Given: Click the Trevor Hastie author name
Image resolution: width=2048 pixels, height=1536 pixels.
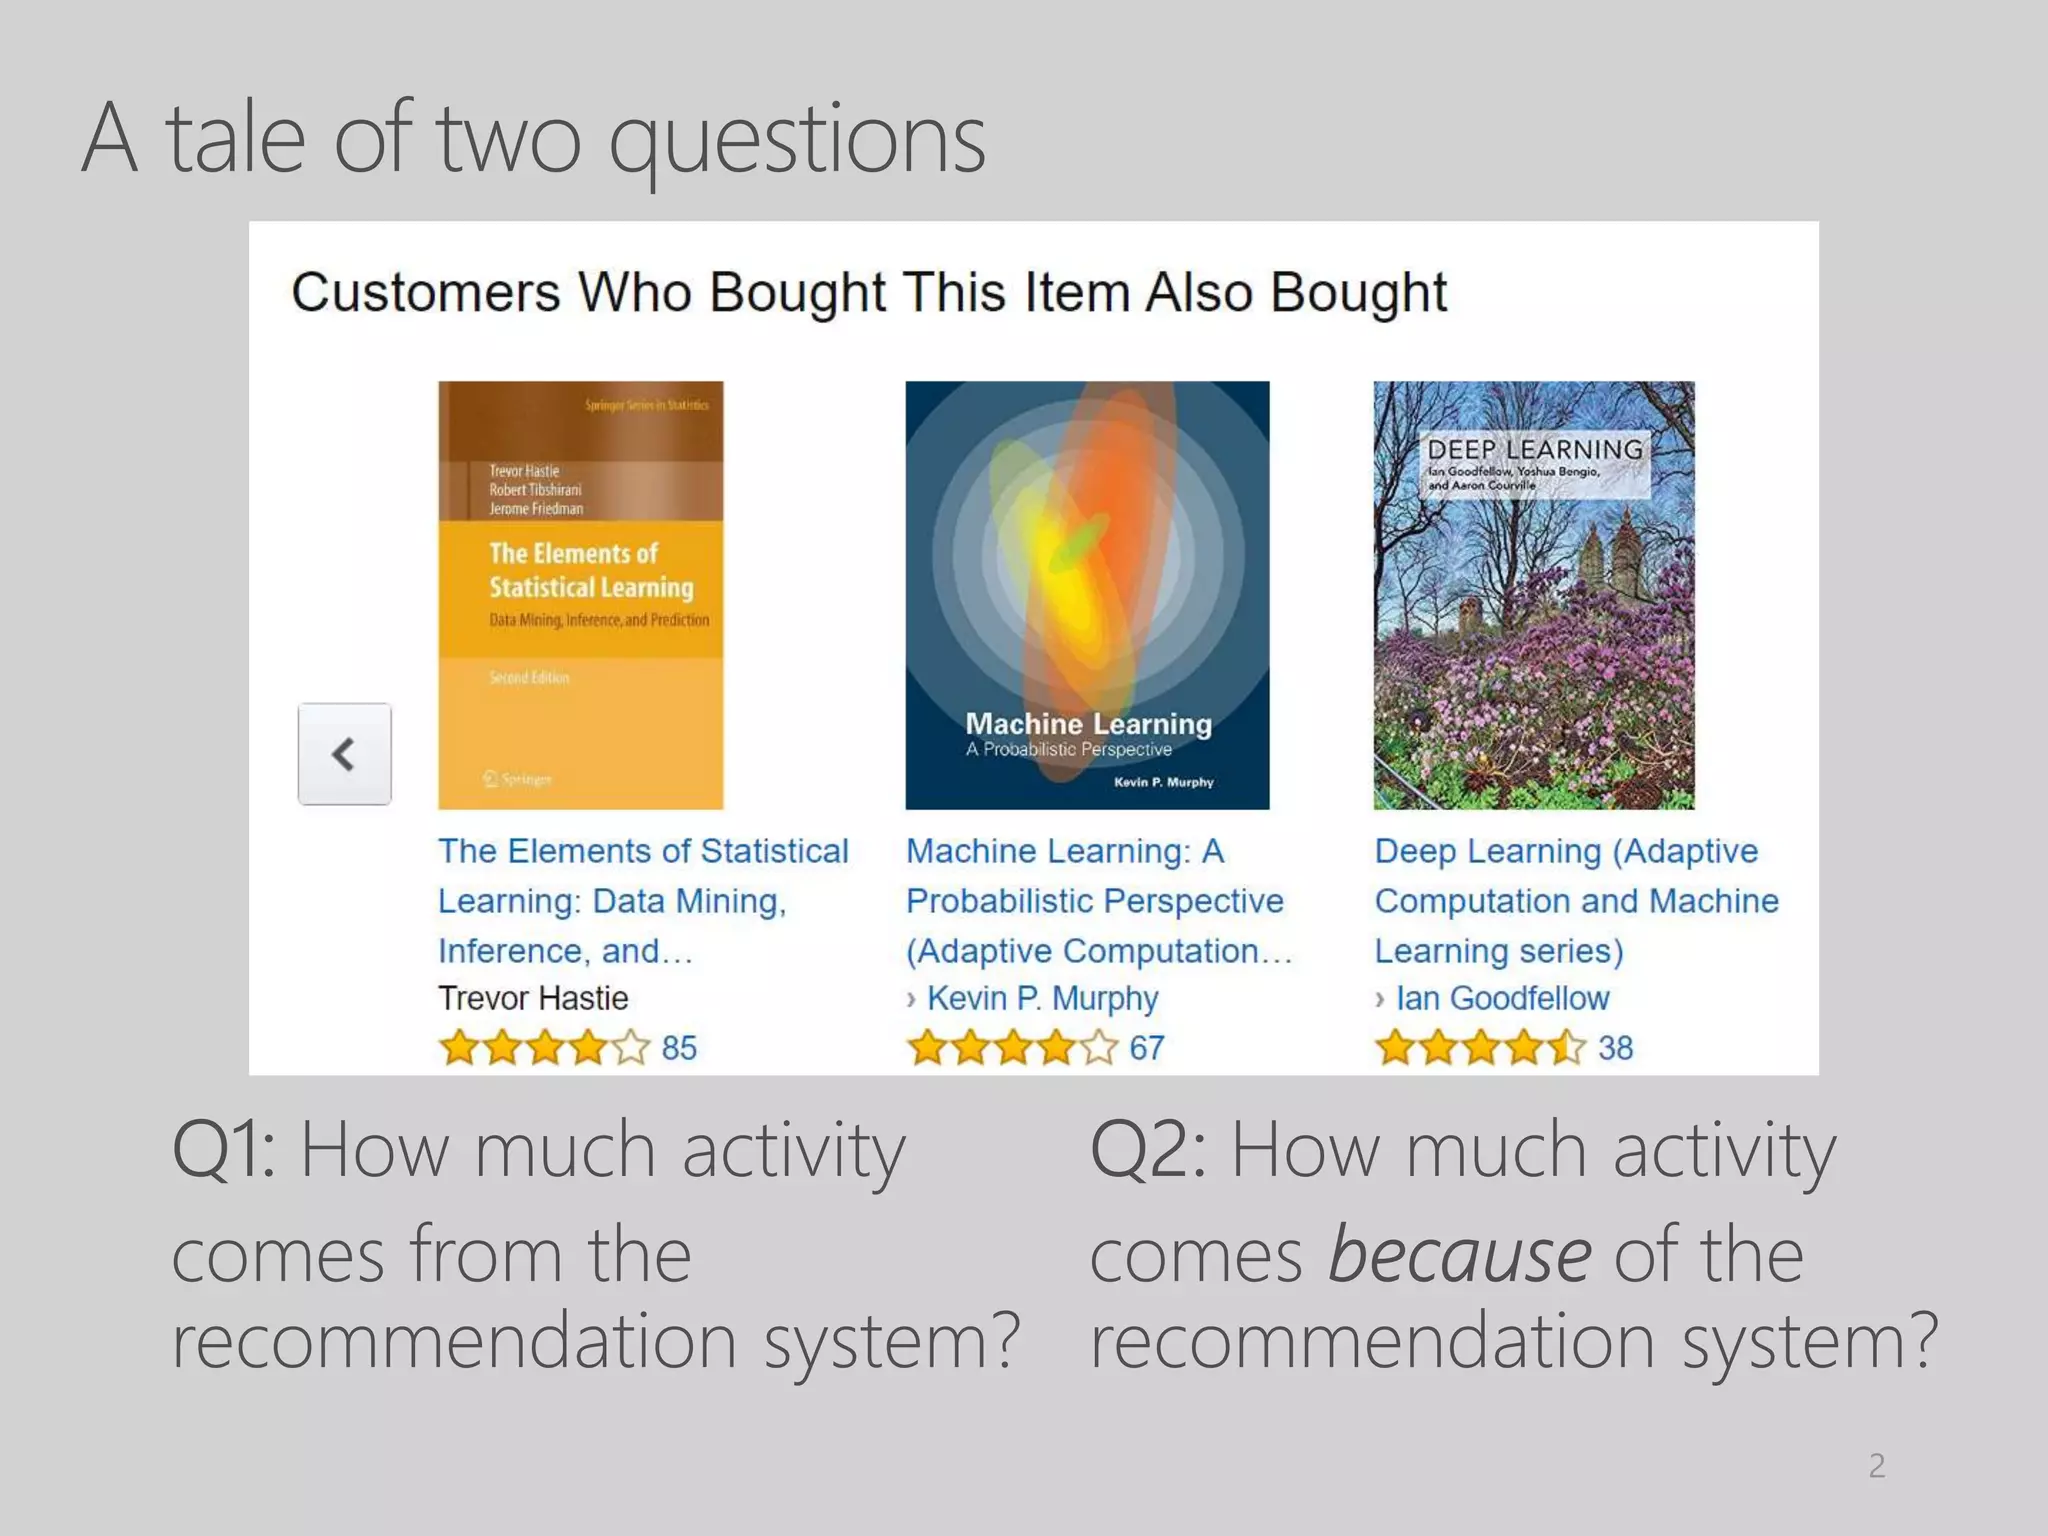Looking at the screenshot, I should pos(533,998).
